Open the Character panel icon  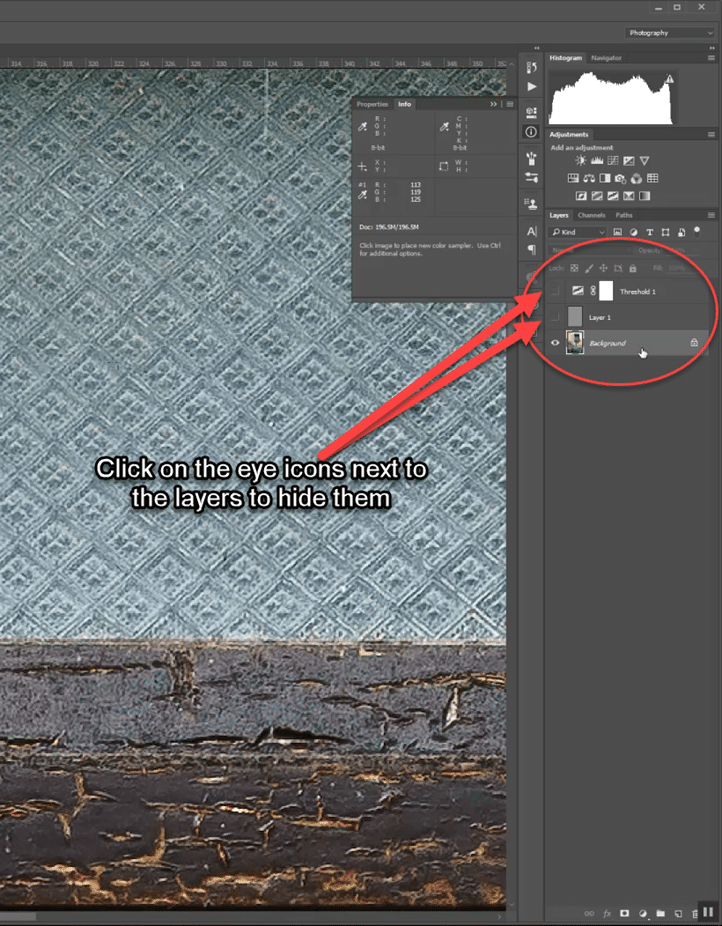point(531,232)
